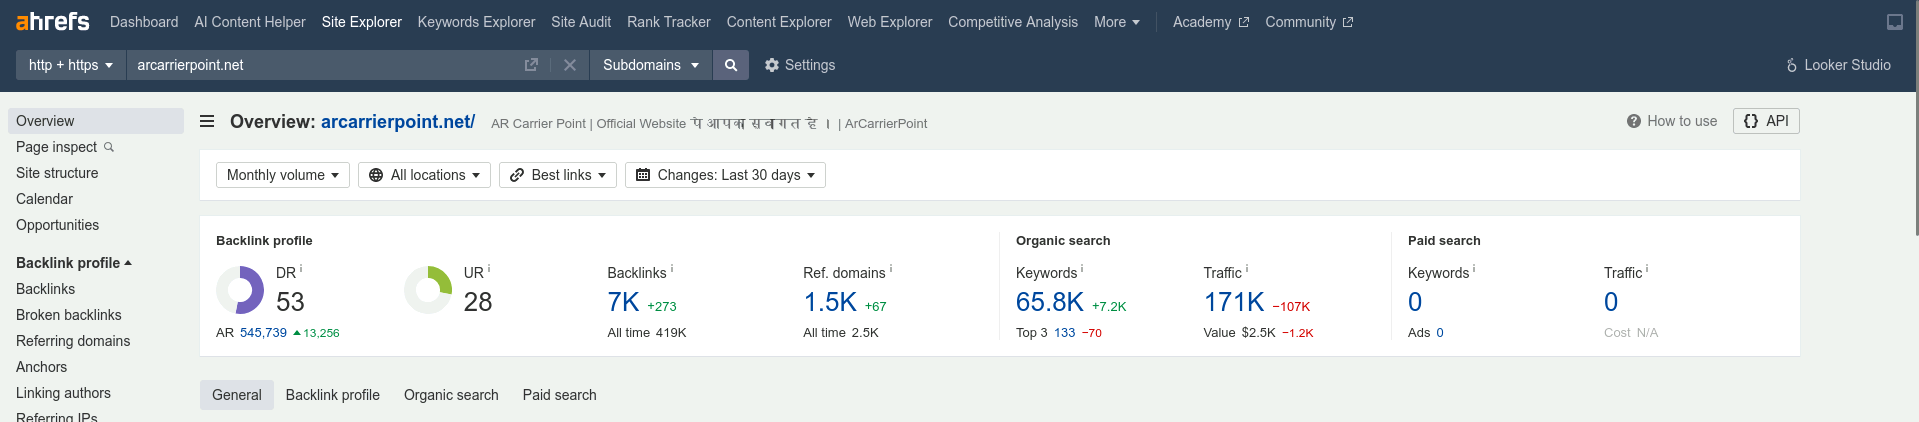This screenshot has height=422, width=1919.
Task: Open Changes: Last 30 days dropdown
Action: [x=725, y=175]
